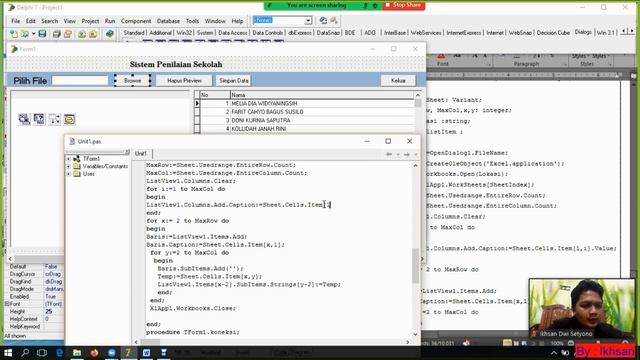Click the Nama column header in grid
The width and height of the screenshot is (640, 360).
coord(322,95)
